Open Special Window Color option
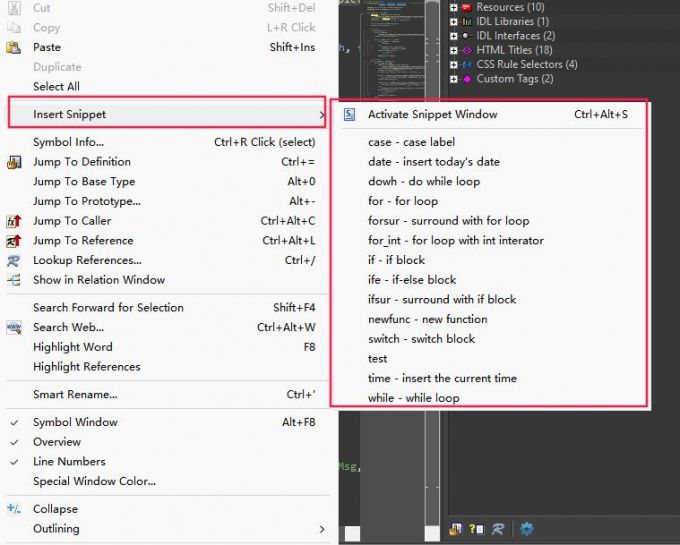This screenshot has height=545, width=680. coord(94,481)
